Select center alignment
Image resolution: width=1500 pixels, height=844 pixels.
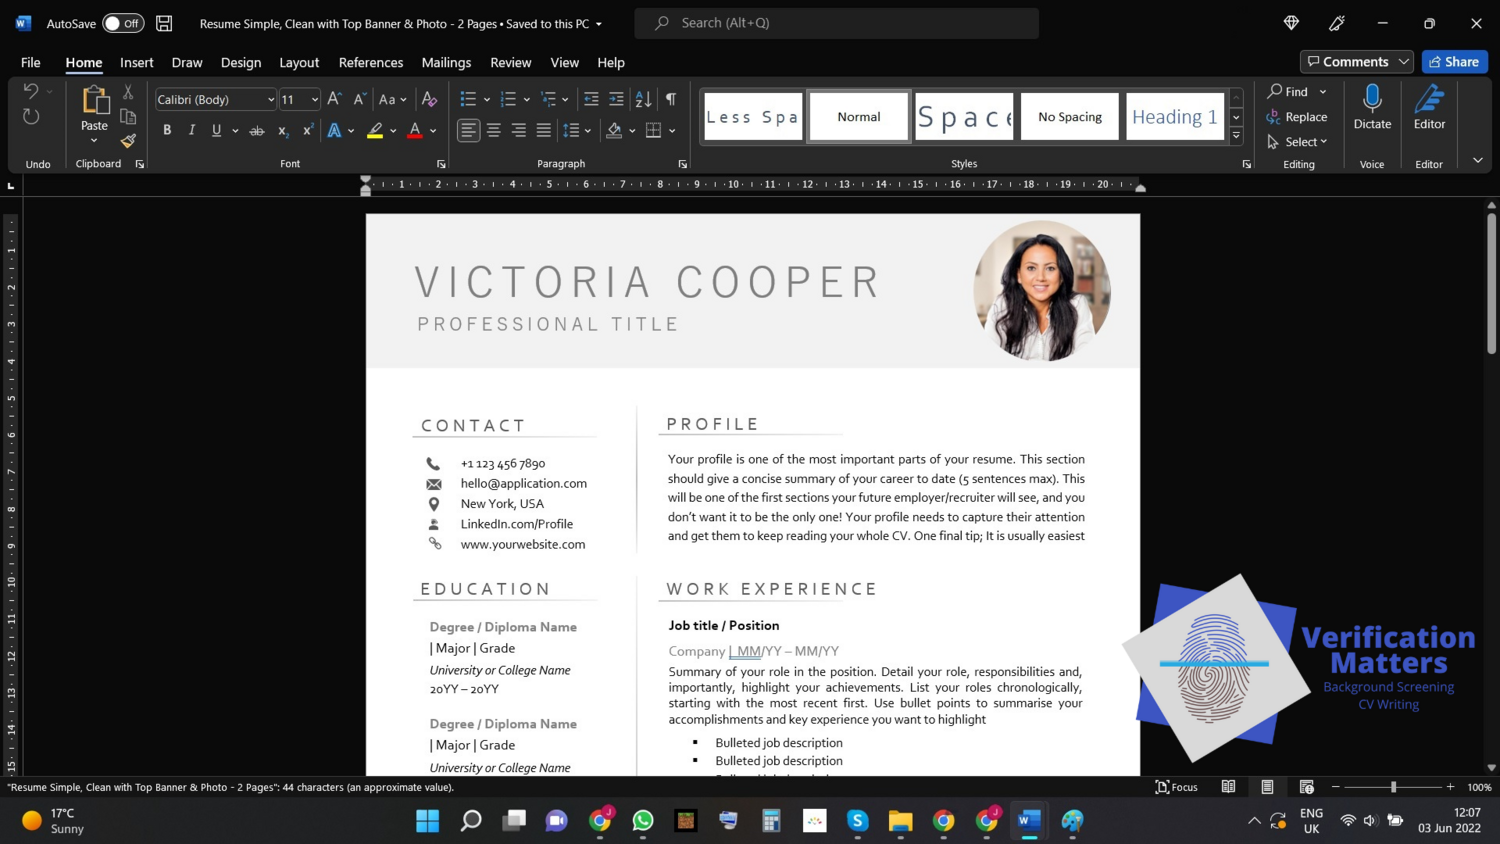[x=492, y=130]
